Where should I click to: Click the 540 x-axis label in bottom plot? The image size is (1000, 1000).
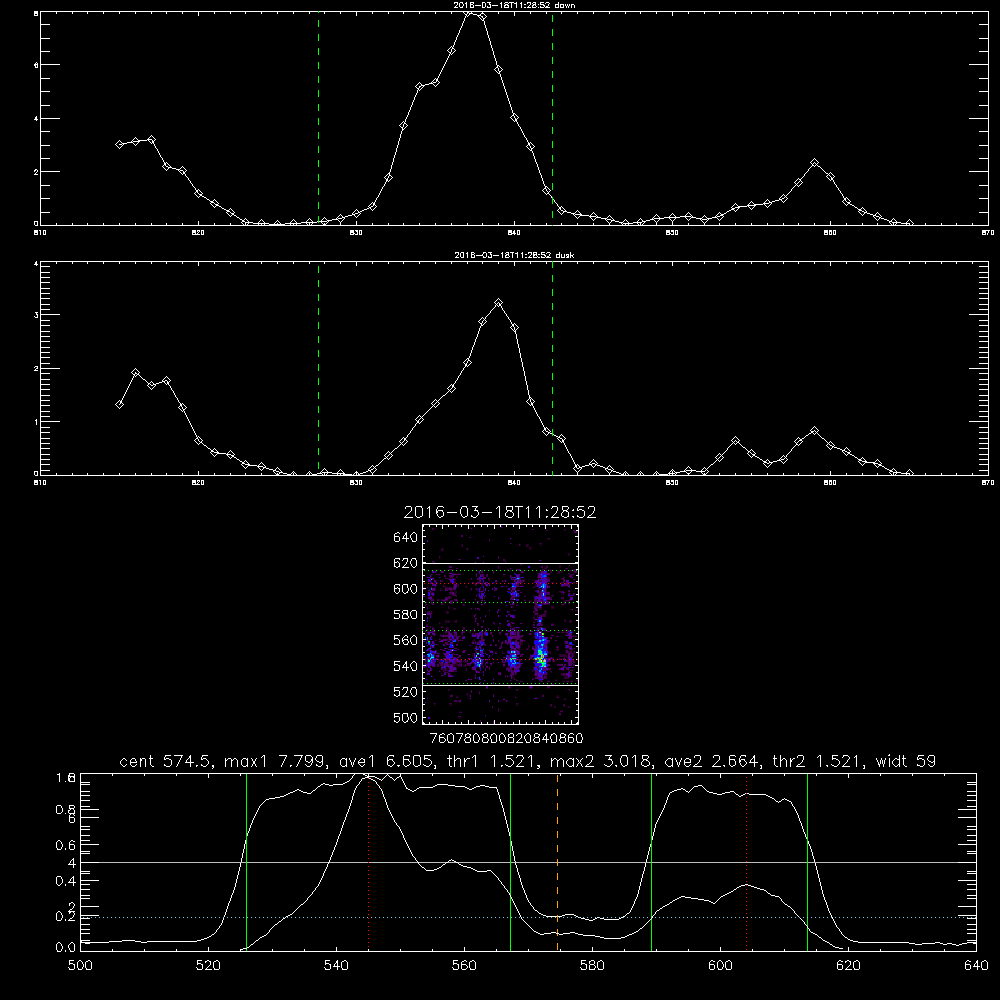pyautogui.click(x=336, y=966)
